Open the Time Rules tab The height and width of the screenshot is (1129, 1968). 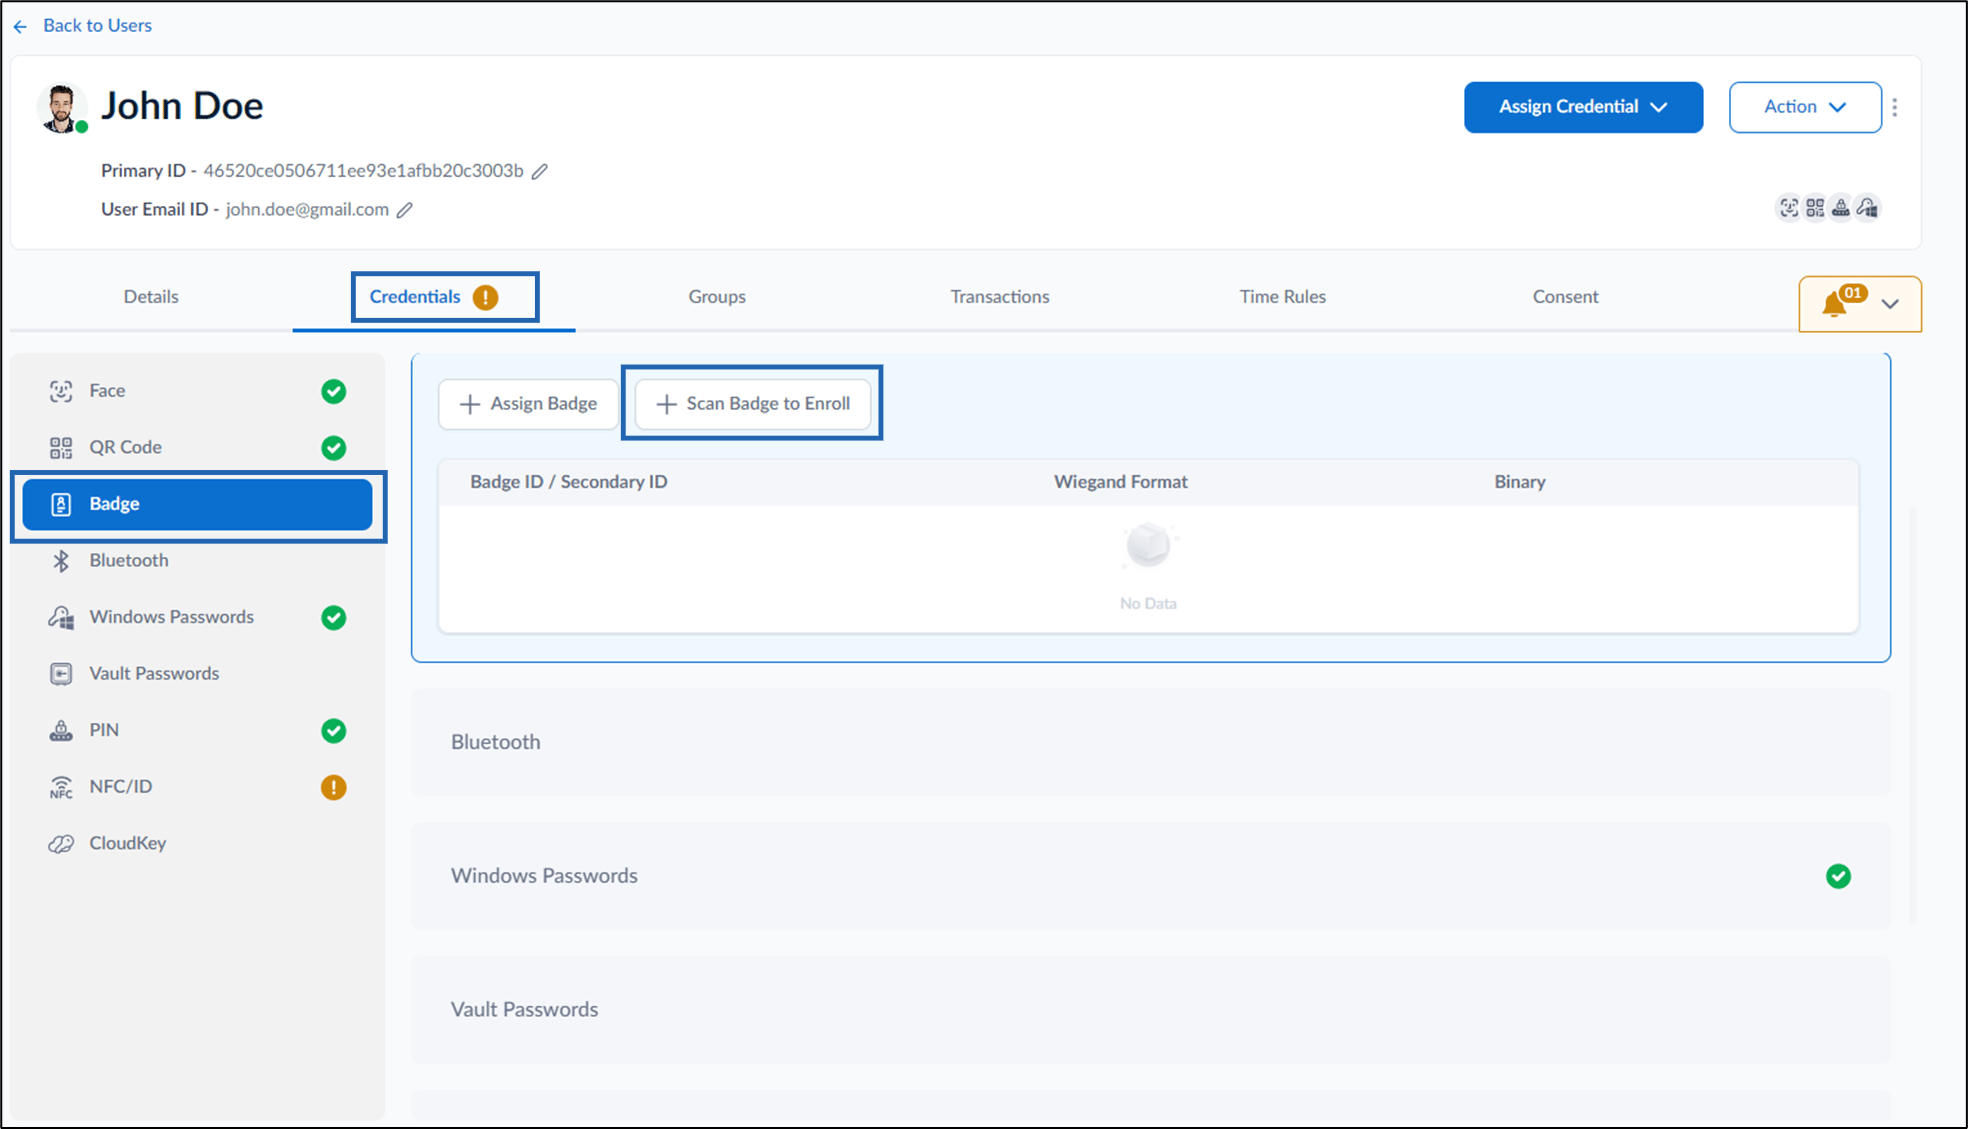coord(1283,297)
